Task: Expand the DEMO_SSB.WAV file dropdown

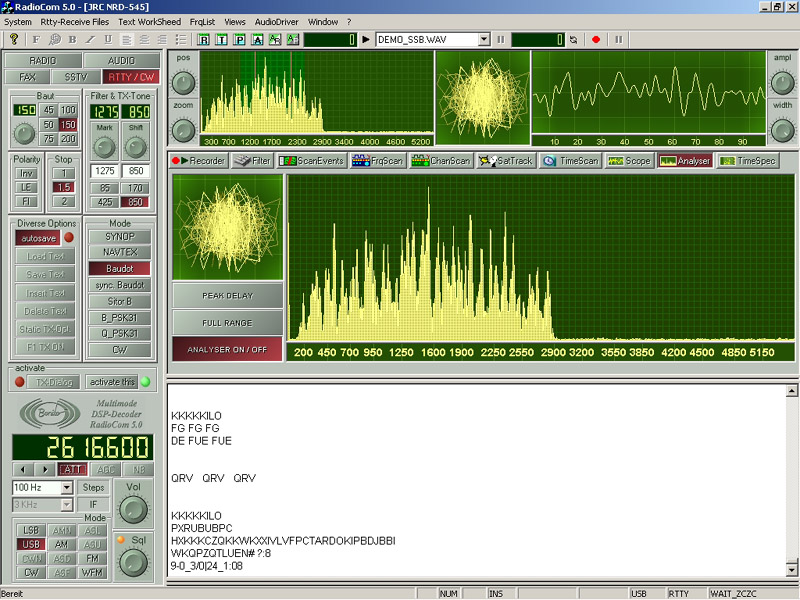Action: pos(484,39)
